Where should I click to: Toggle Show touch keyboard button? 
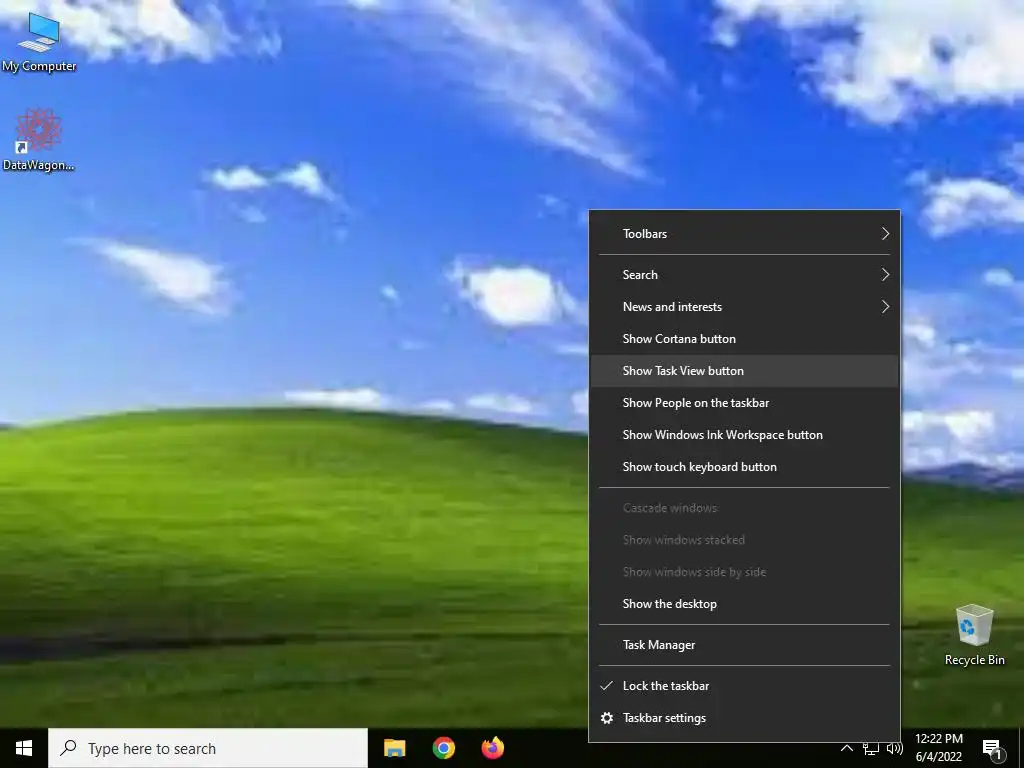click(744, 467)
